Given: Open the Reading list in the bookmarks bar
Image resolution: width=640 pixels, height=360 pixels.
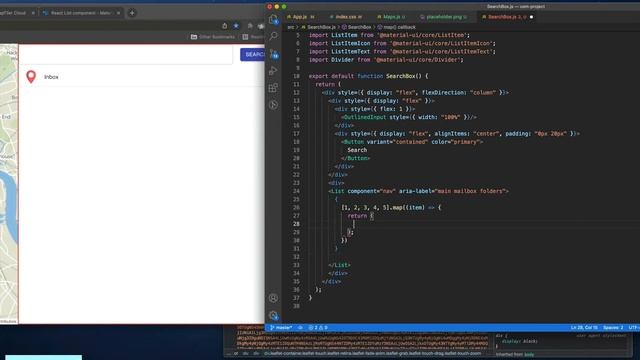Looking at the screenshot, I should click(x=253, y=37).
